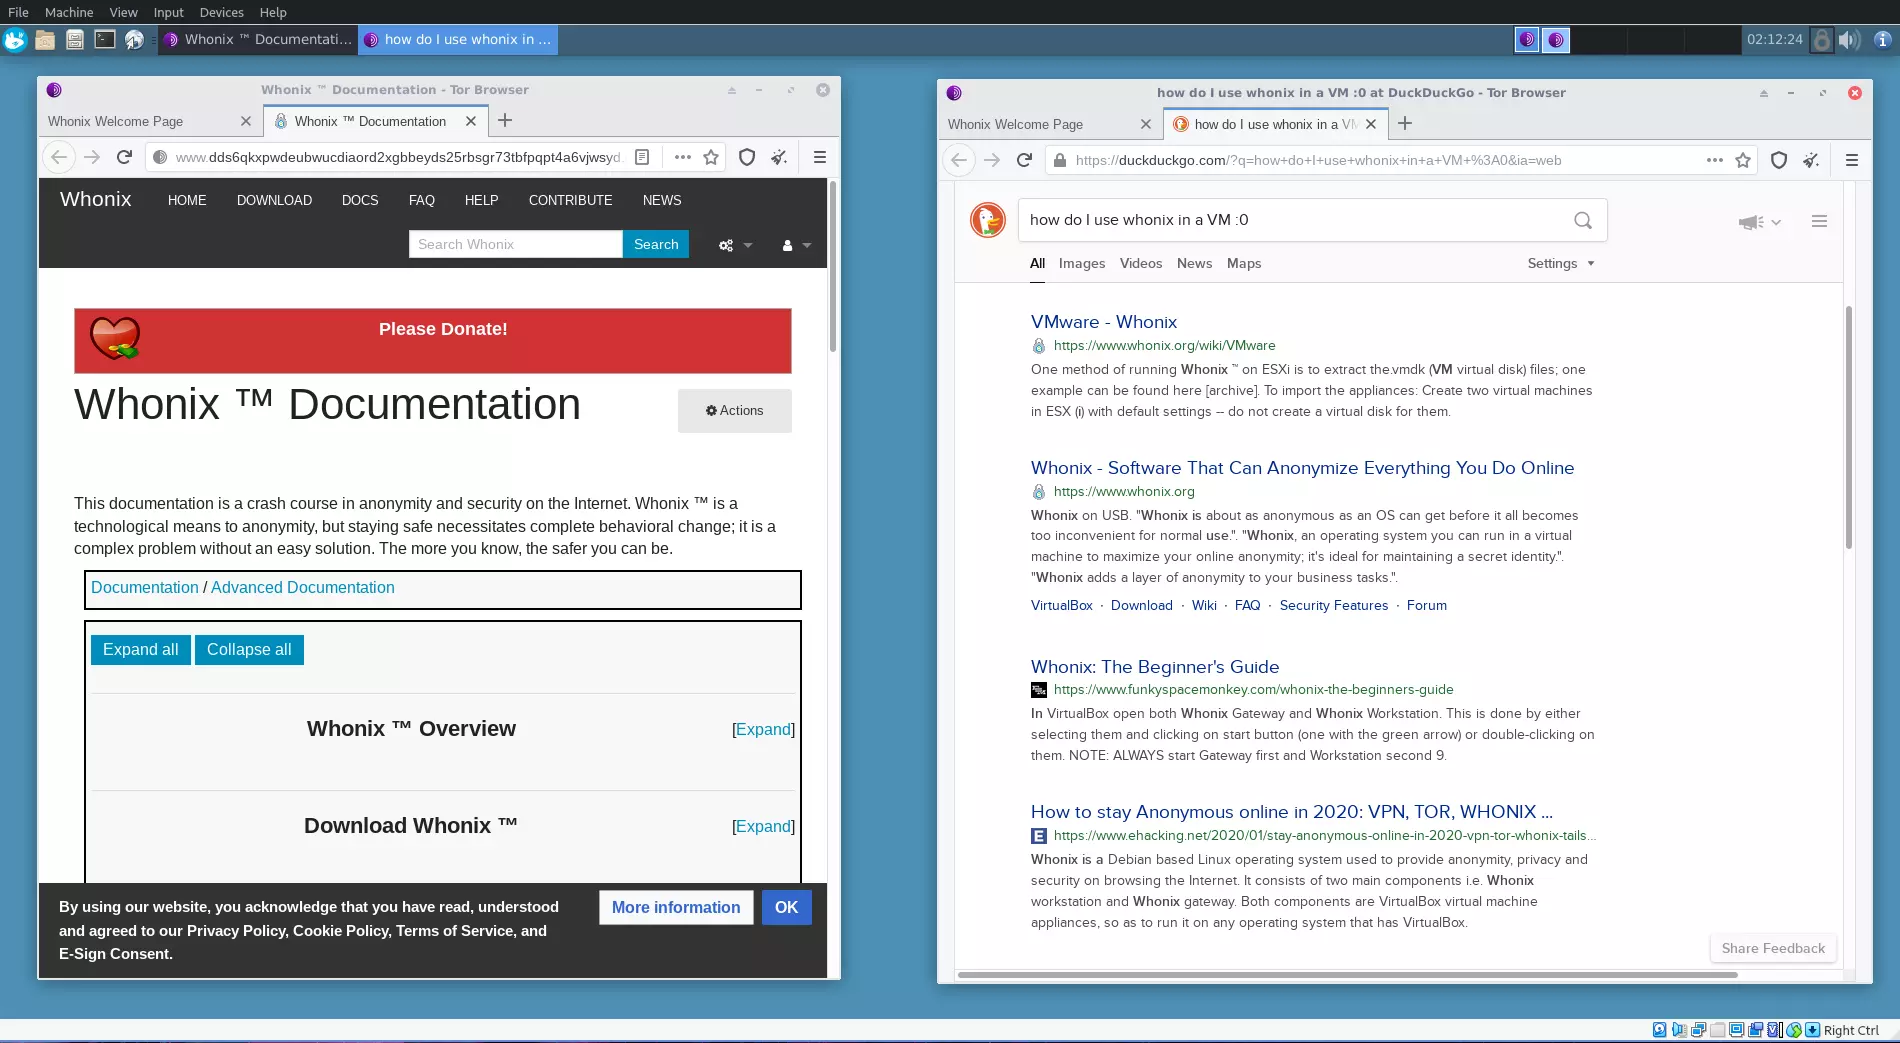Click the DuckDuckGo search query field

click(1295, 220)
